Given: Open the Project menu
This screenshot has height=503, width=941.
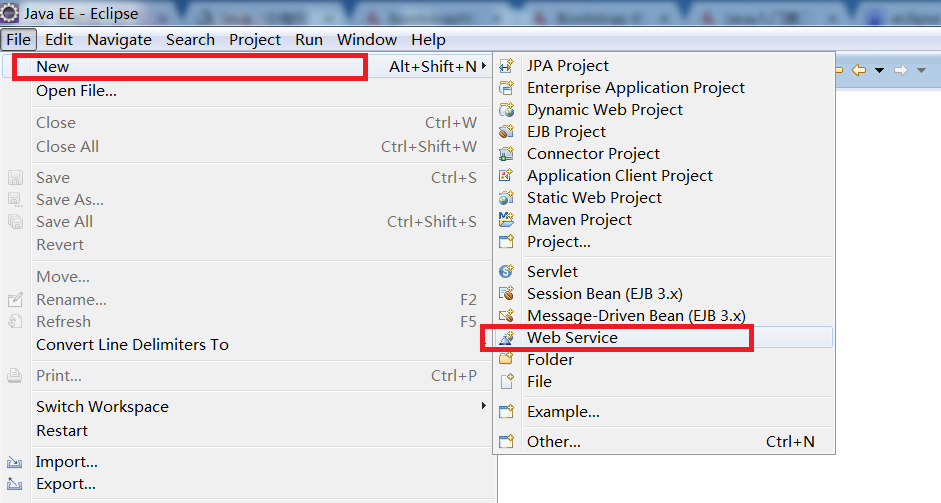Looking at the screenshot, I should (x=255, y=40).
